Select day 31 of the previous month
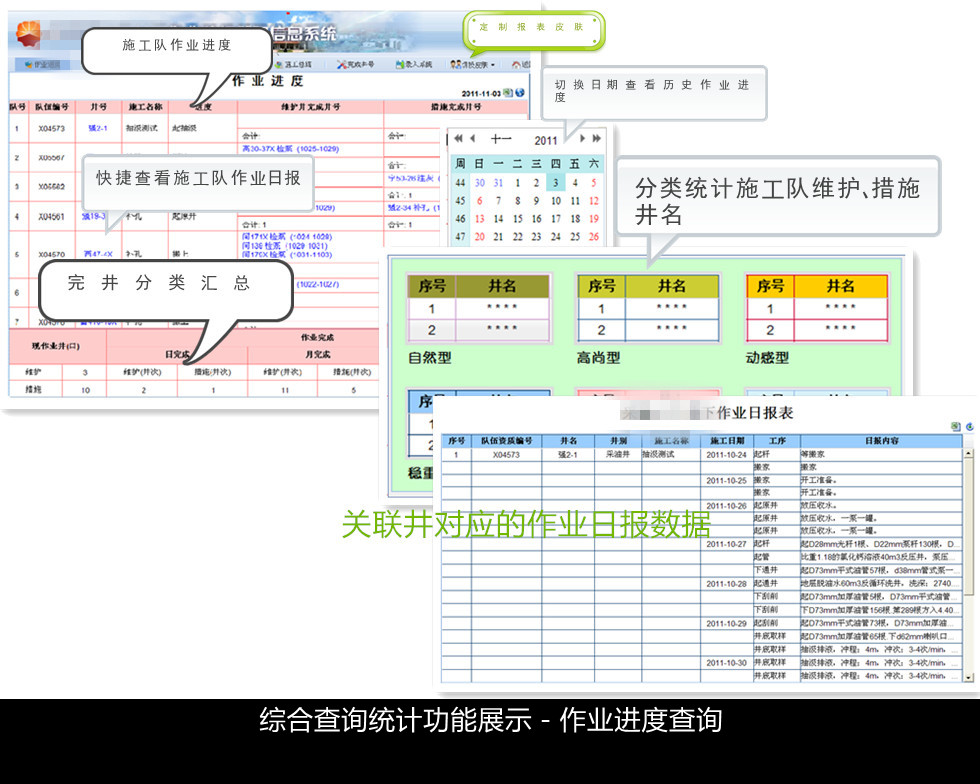The image size is (980, 784). point(498,183)
